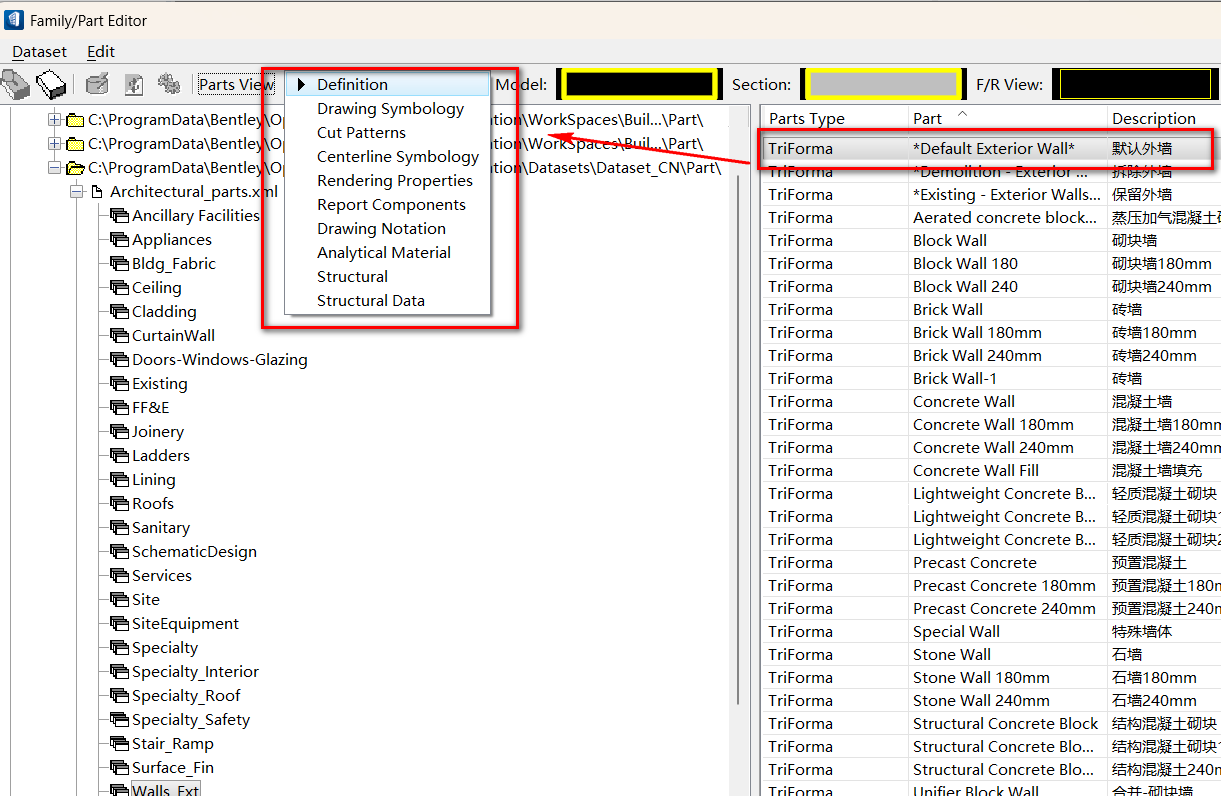
Task: Click the family icon beside Joinery
Action: 120,431
